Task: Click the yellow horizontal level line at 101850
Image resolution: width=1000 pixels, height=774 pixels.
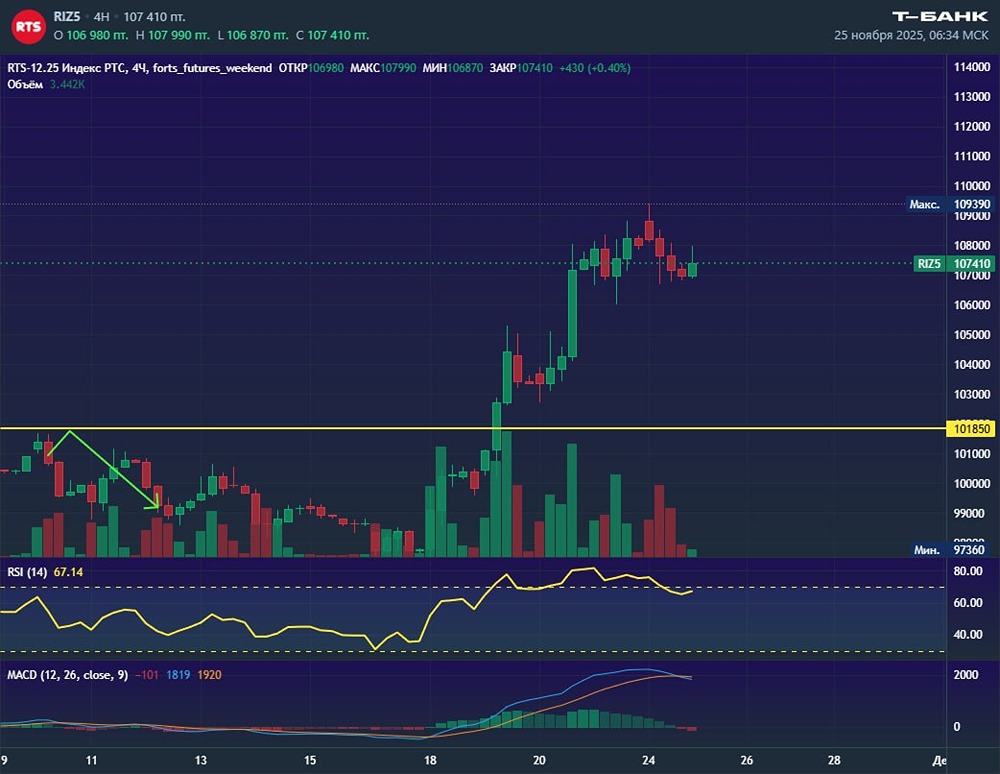Action: click(x=472, y=428)
